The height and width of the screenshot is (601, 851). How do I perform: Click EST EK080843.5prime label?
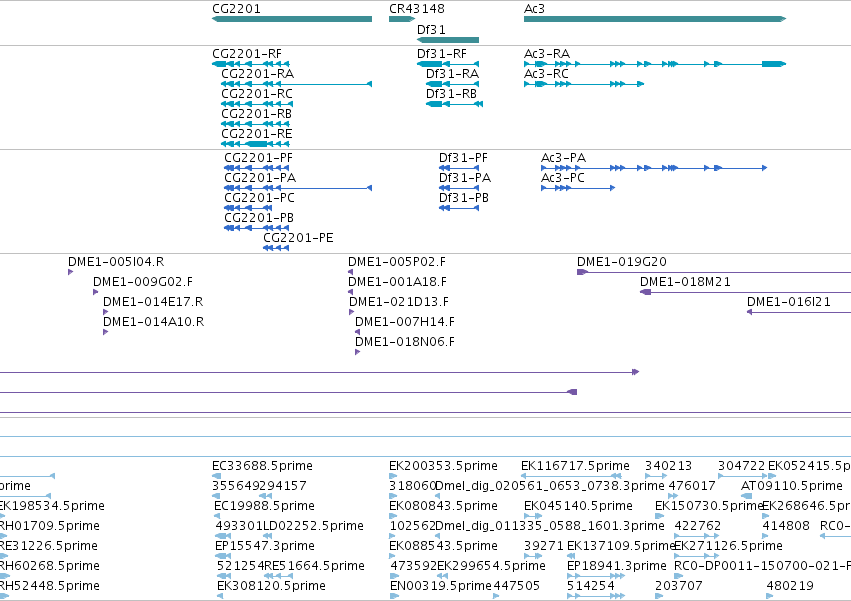click(443, 507)
